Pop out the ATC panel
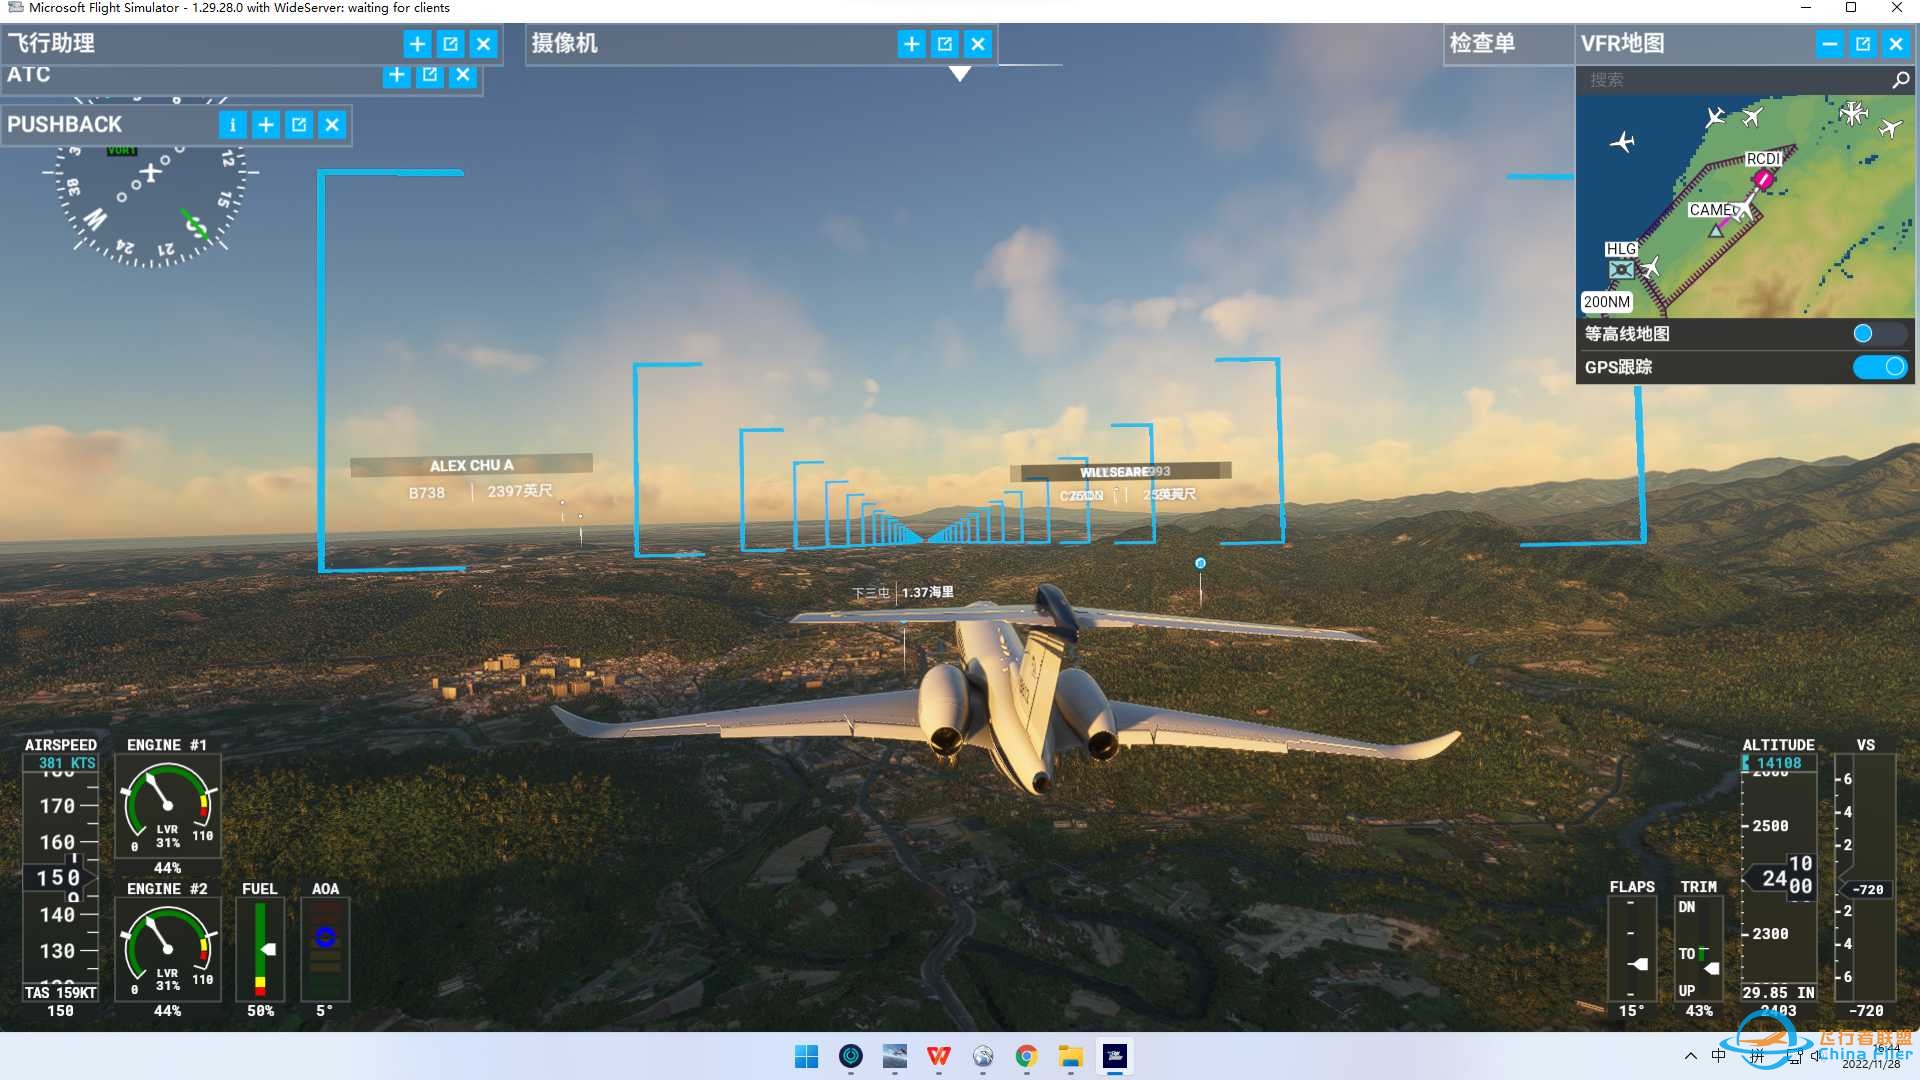This screenshot has width=1920, height=1080. tap(430, 75)
